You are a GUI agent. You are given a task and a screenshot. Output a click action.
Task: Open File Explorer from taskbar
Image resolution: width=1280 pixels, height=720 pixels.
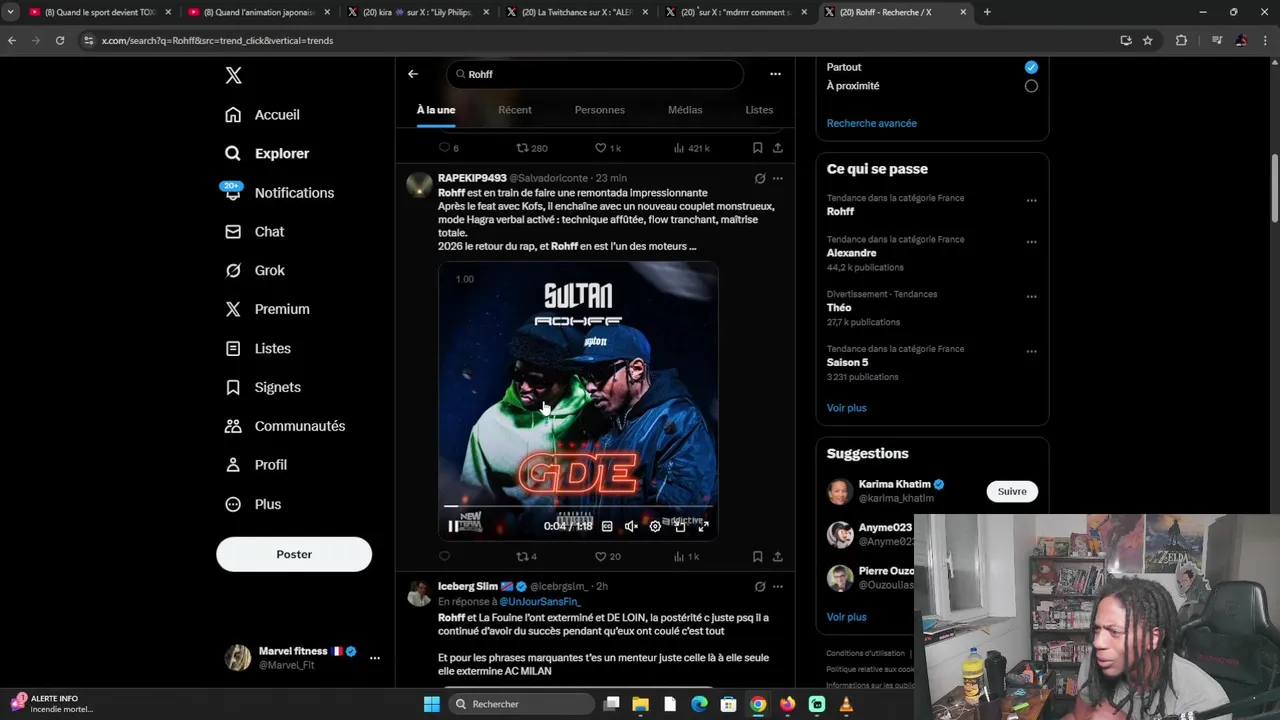click(x=641, y=704)
